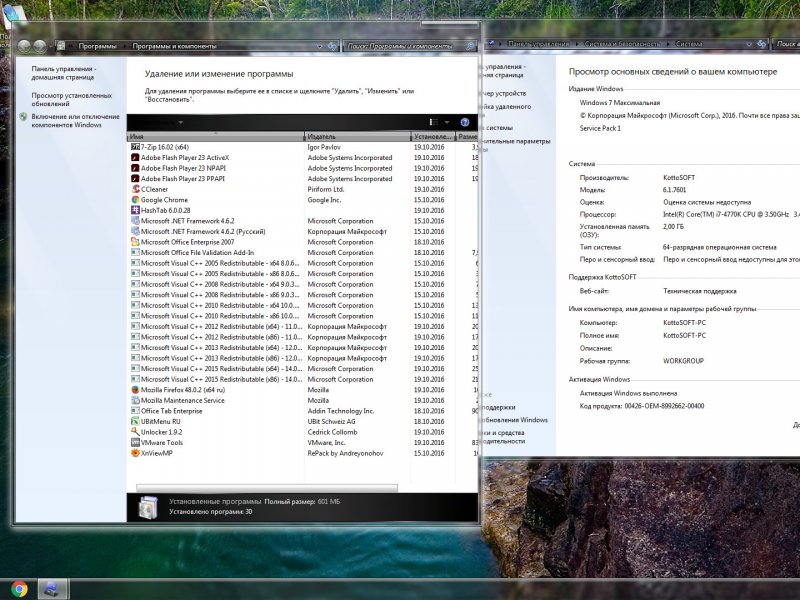
Task: Select Visual C++ 2013 Redistributable (x64) row
Action: click(x=303, y=347)
